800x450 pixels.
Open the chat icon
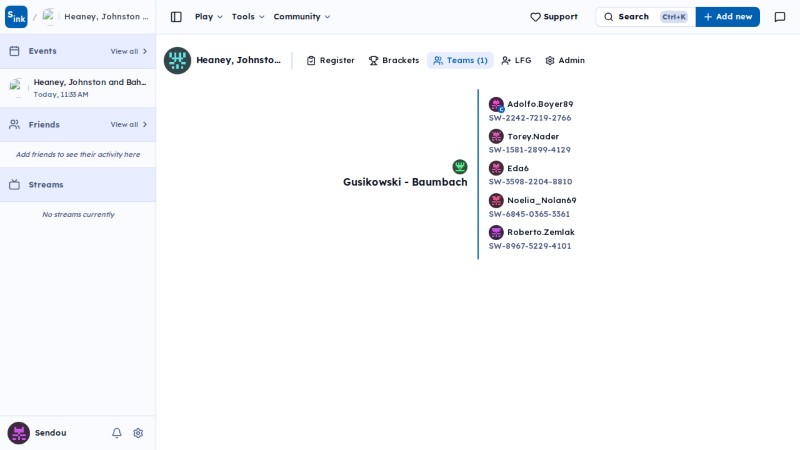[780, 17]
